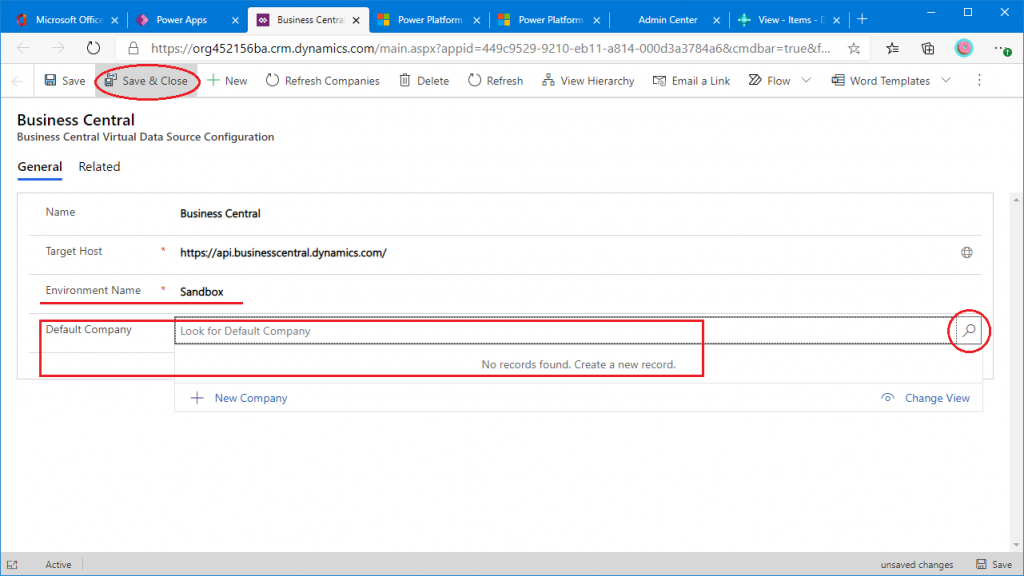
Task: Click Email a Link
Action: pyautogui.click(x=691, y=80)
